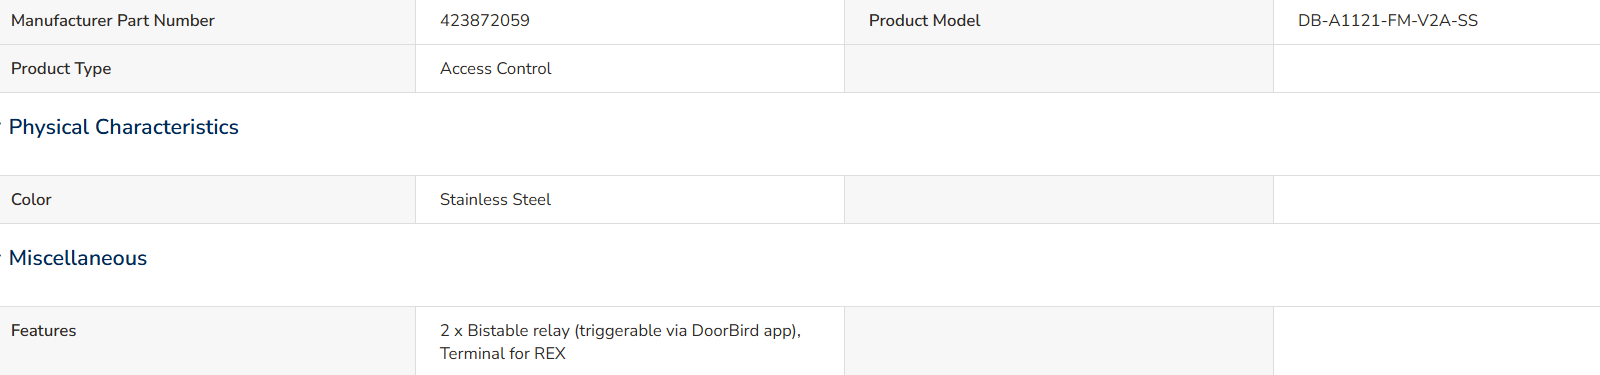
Task: Select the model value DB-A1121-FM-V2A-SS
Action: pos(1388,20)
